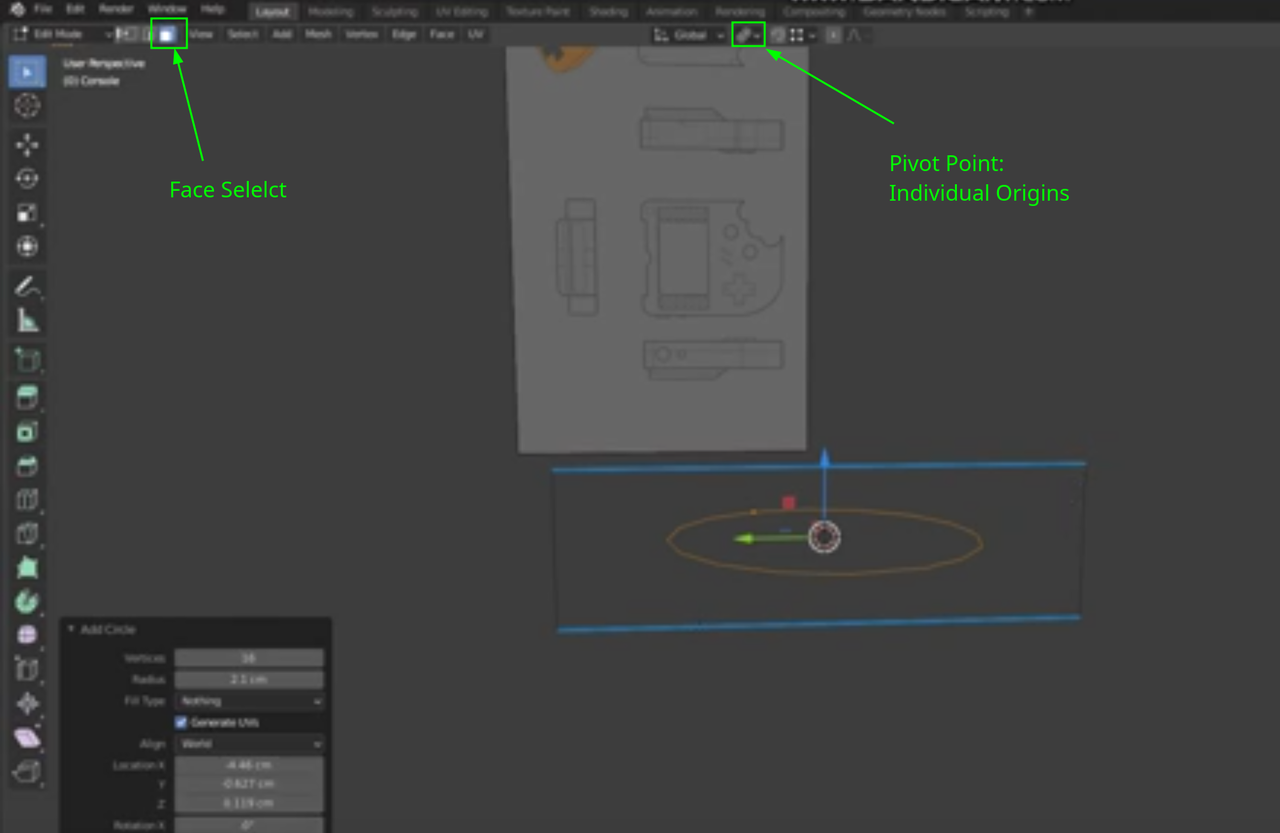Open the Help menu
This screenshot has height=833, width=1280.
(x=212, y=9)
